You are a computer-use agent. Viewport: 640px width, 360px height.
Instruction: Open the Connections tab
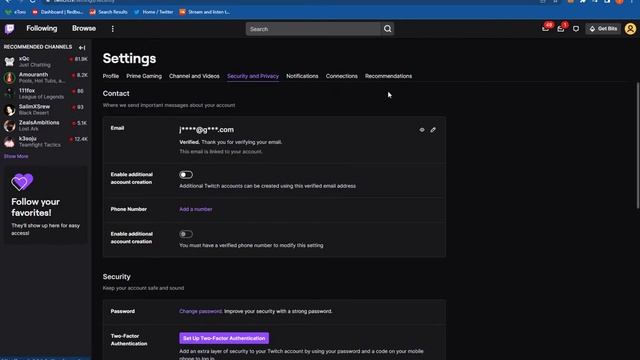coord(342,76)
